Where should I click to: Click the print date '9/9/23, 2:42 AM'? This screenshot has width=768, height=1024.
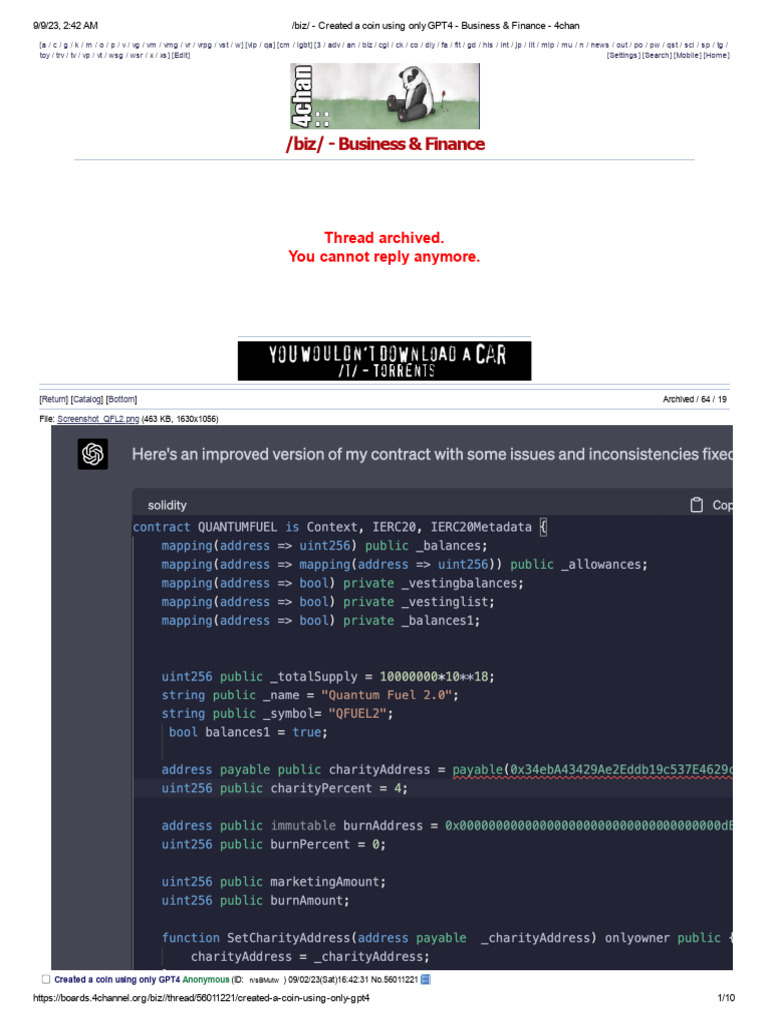tap(65, 25)
